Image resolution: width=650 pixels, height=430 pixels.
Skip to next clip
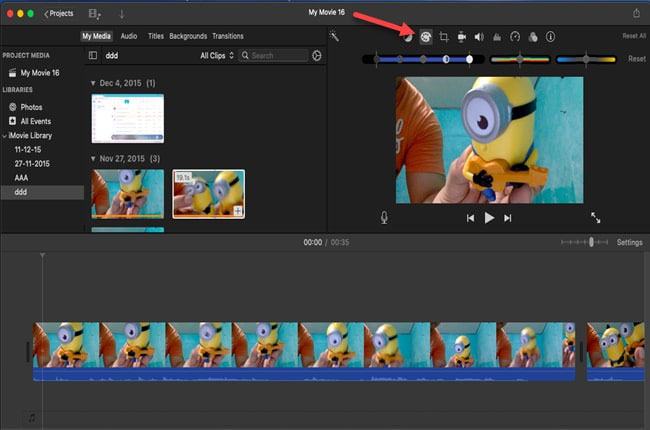tap(508, 218)
